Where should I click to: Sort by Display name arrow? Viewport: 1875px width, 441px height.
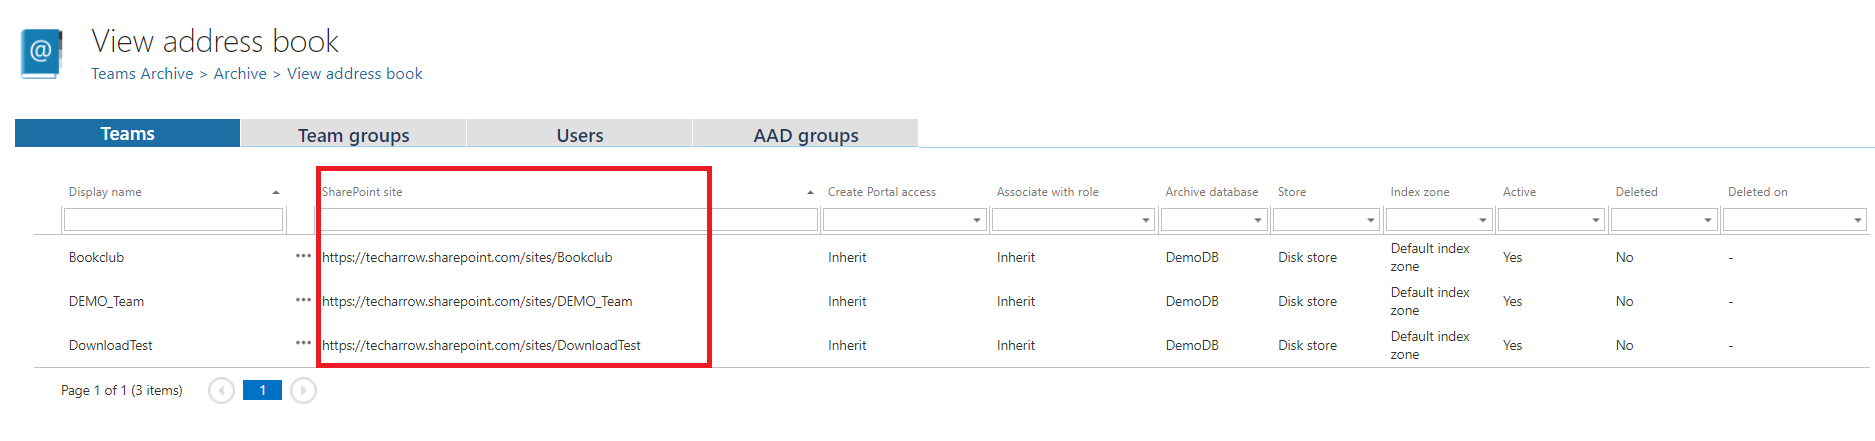[276, 192]
